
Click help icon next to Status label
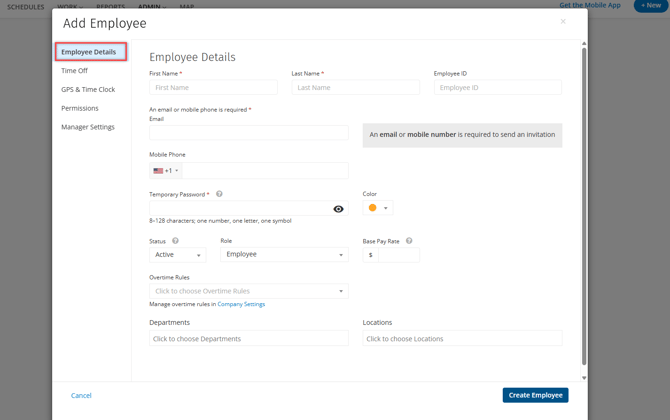[x=175, y=241]
